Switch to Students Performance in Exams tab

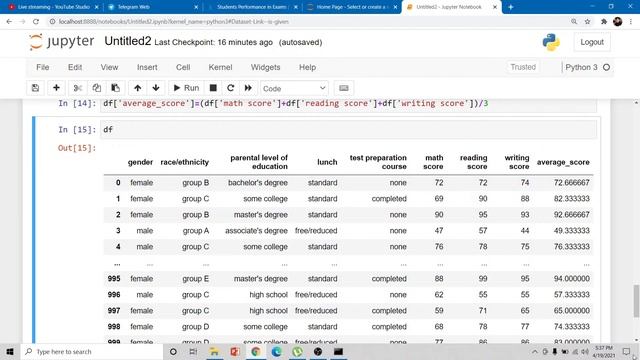[252, 7]
